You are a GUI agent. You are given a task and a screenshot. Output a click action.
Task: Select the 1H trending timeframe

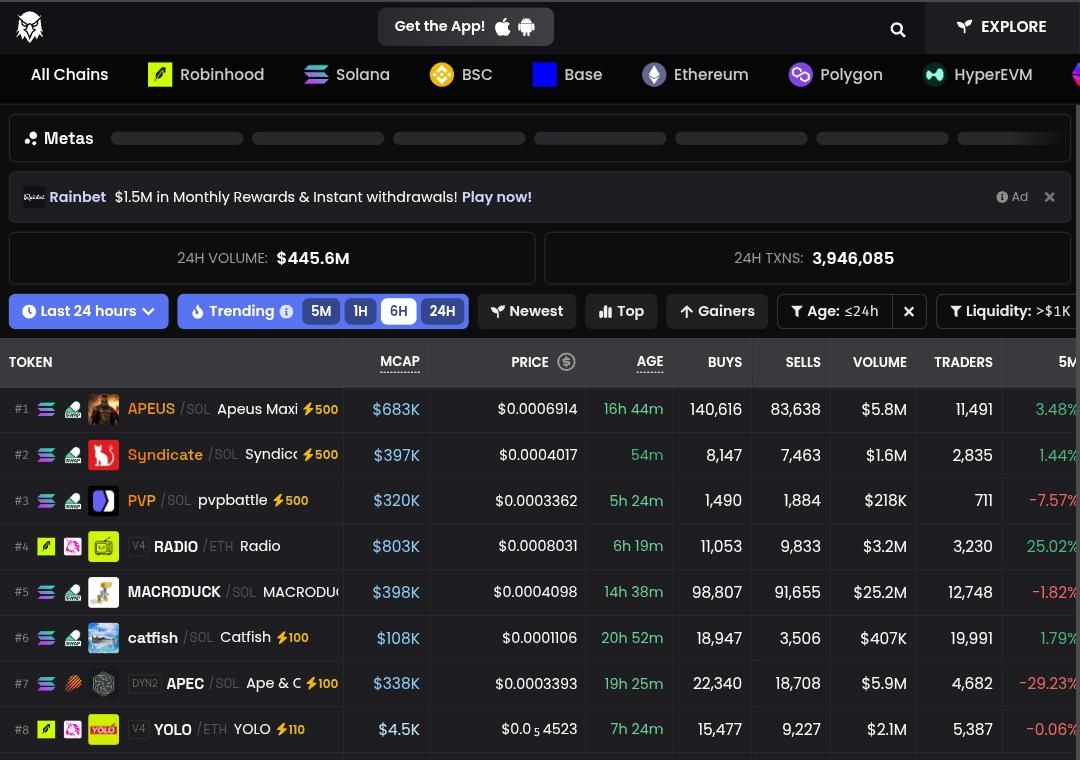click(x=360, y=311)
